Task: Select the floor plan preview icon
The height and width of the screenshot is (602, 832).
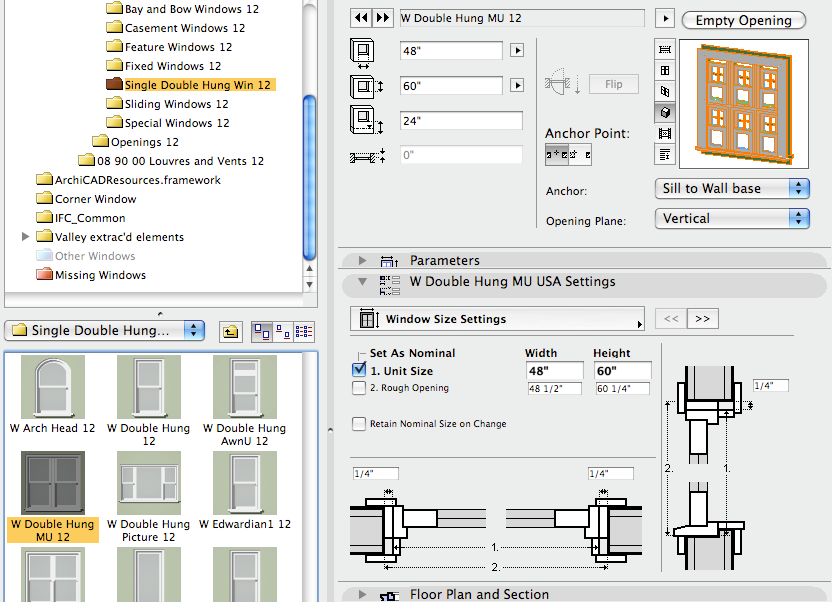Action: click(664, 50)
